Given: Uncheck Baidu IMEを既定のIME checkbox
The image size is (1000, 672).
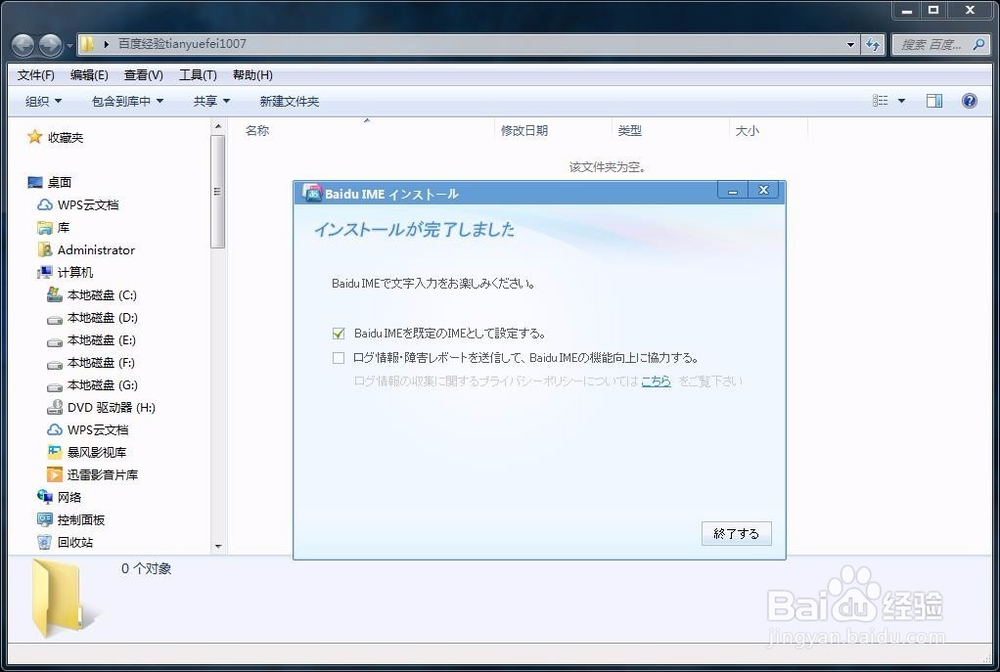Looking at the screenshot, I should (339, 333).
